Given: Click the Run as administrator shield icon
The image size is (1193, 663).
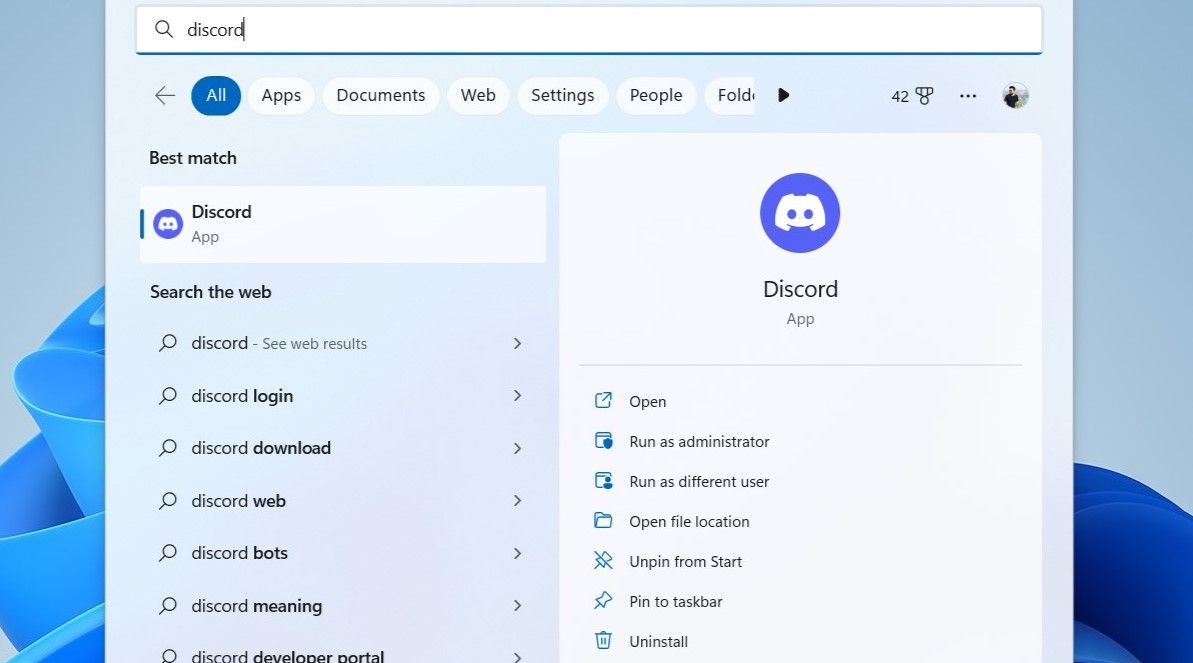Looking at the screenshot, I should click(603, 441).
